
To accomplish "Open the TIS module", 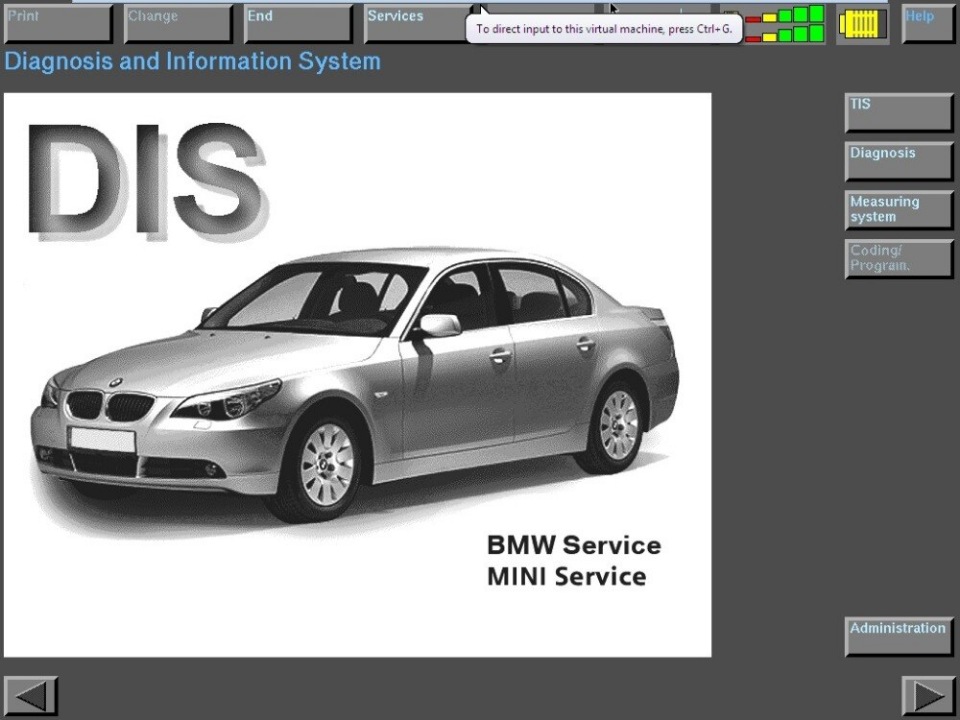I will pyautogui.click(x=899, y=112).
